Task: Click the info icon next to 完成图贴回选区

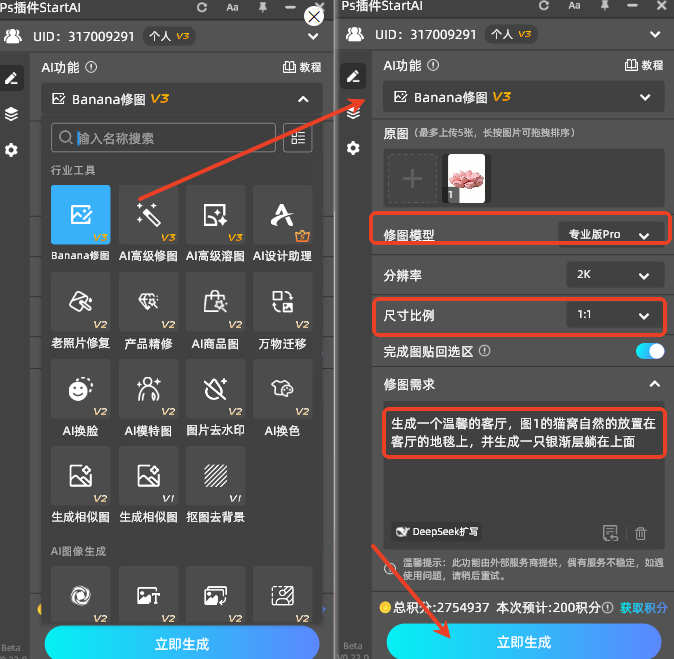Action: click(484, 351)
